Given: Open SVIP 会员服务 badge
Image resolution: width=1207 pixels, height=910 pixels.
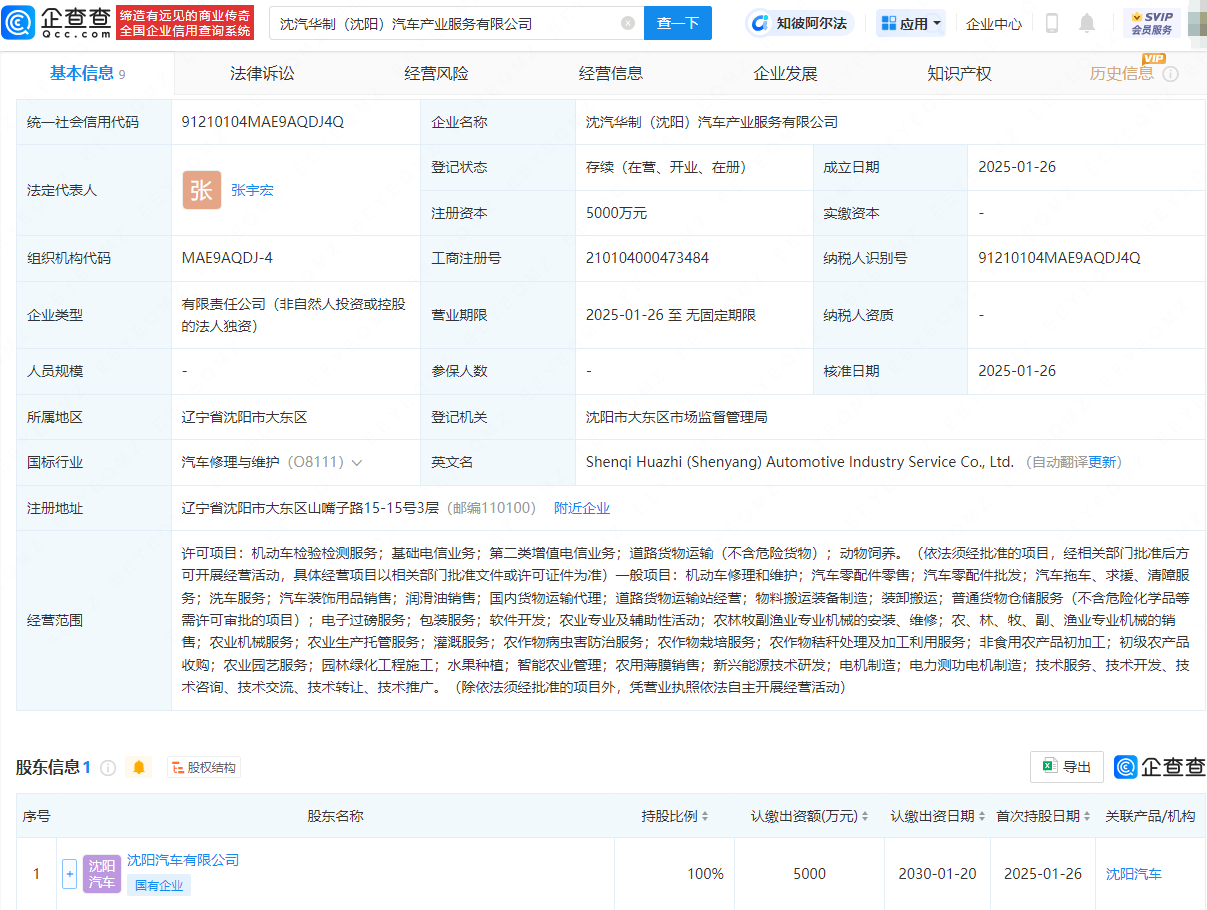Looking at the screenshot, I should pyautogui.click(x=1152, y=23).
